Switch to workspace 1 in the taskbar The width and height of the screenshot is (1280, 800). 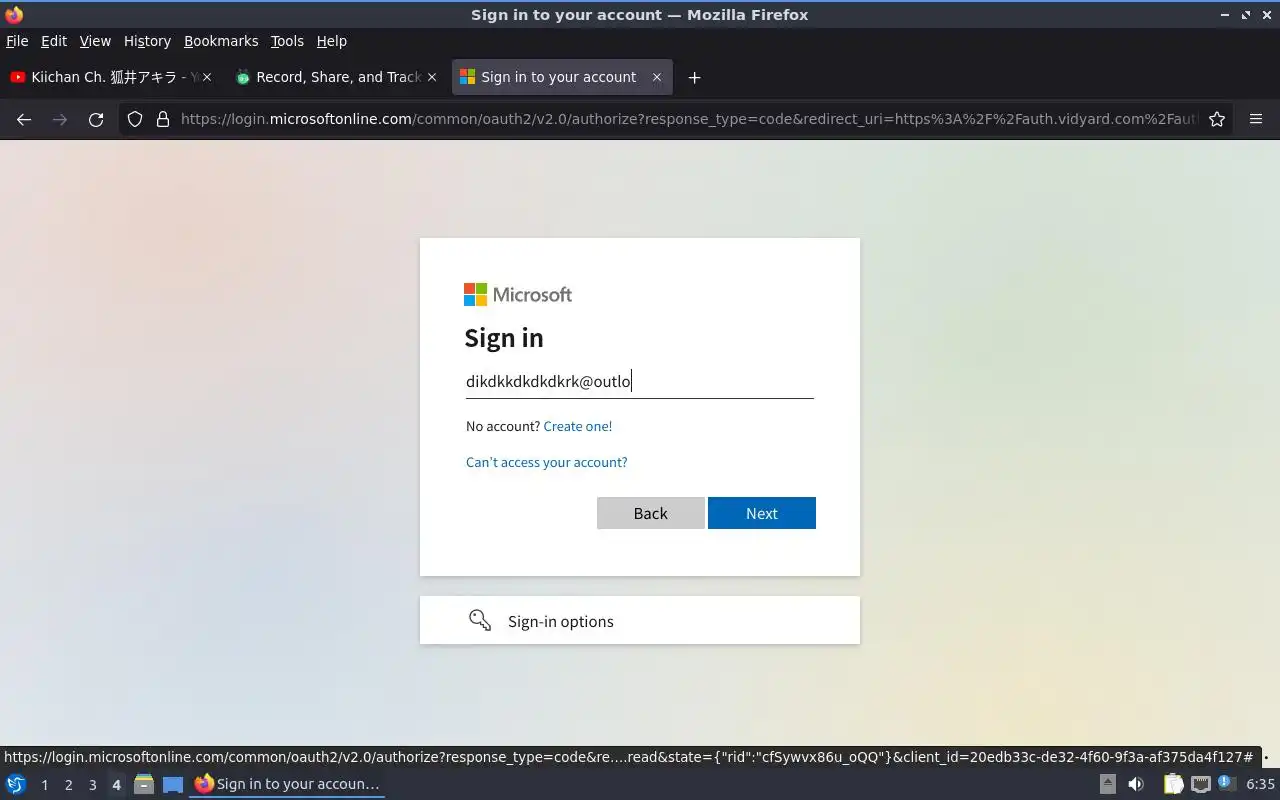[44, 785]
